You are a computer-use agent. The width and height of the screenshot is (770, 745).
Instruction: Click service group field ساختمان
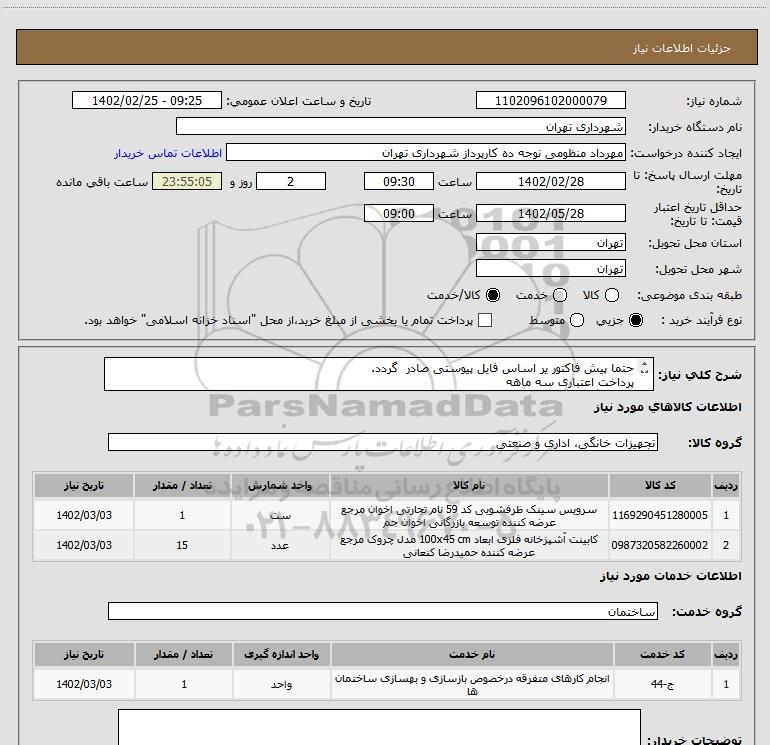point(383,611)
